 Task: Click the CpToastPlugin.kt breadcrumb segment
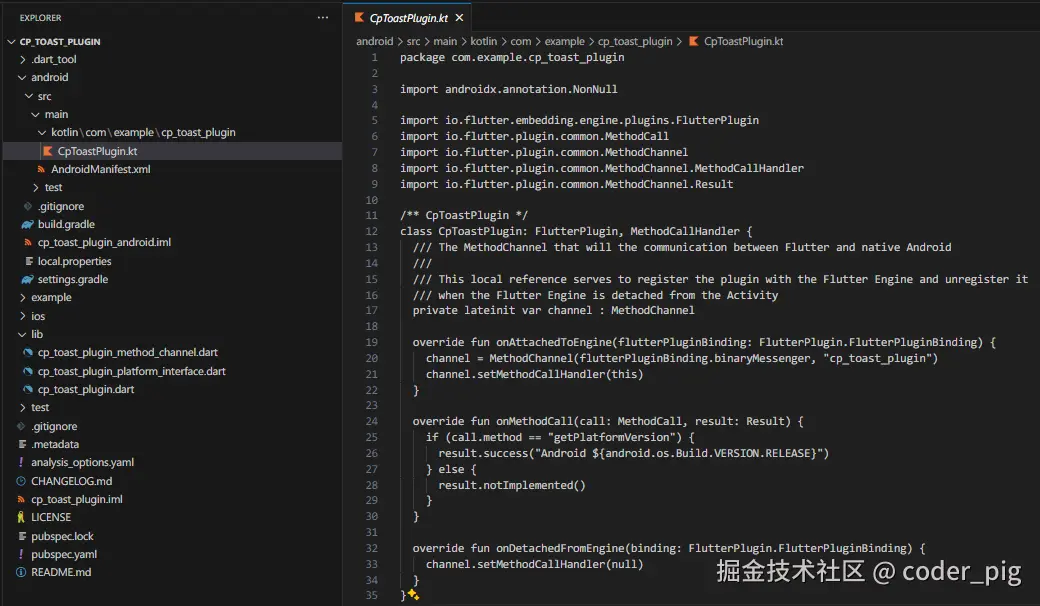[743, 41]
